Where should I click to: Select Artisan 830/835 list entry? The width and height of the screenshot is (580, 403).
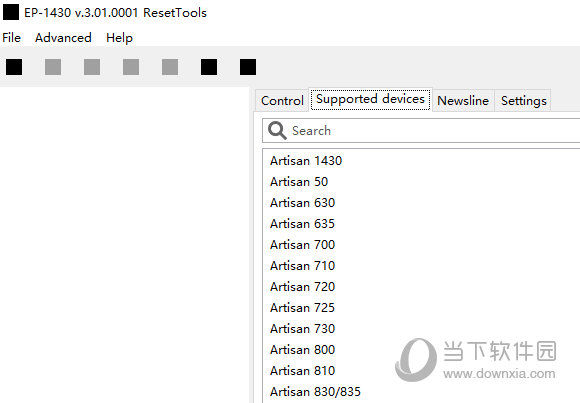(x=315, y=392)
